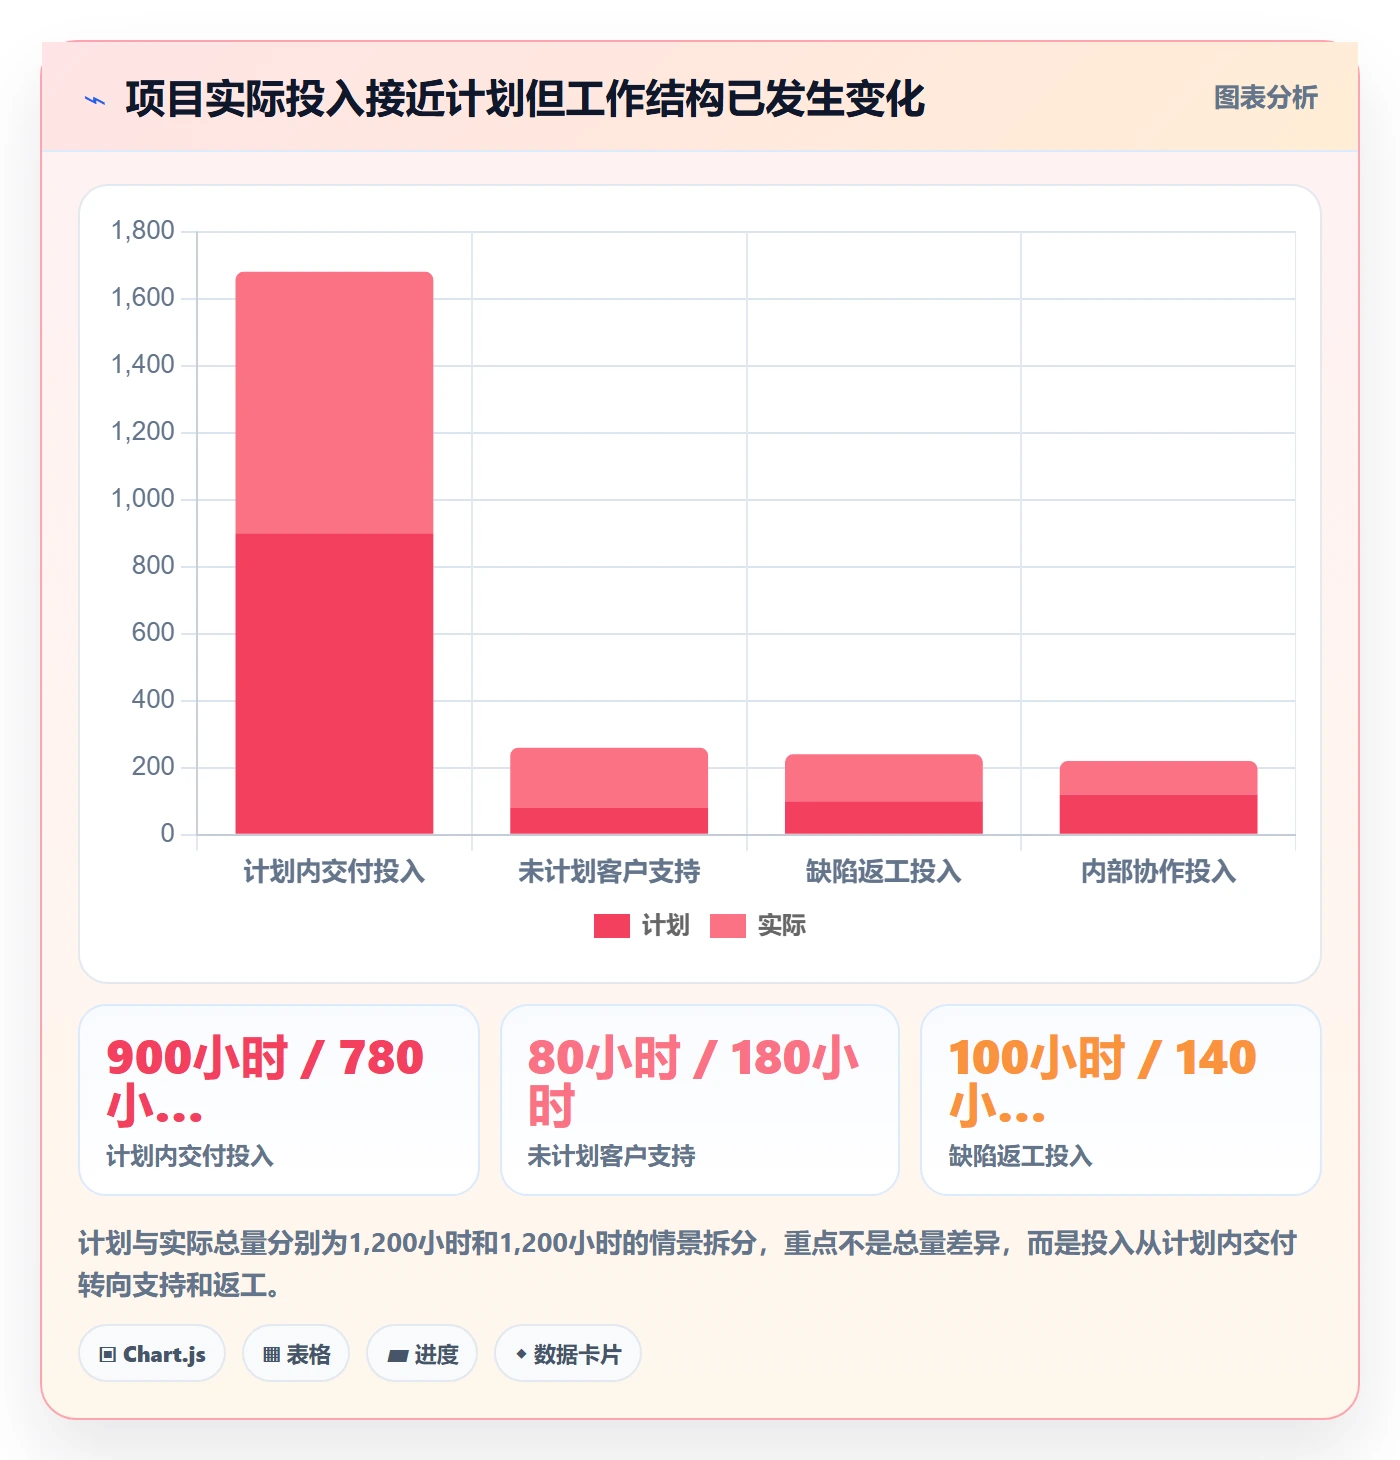Click the dark 计划 segment of the 内部协作投入 bar
The image size is (1400, 1460).
1158,814
